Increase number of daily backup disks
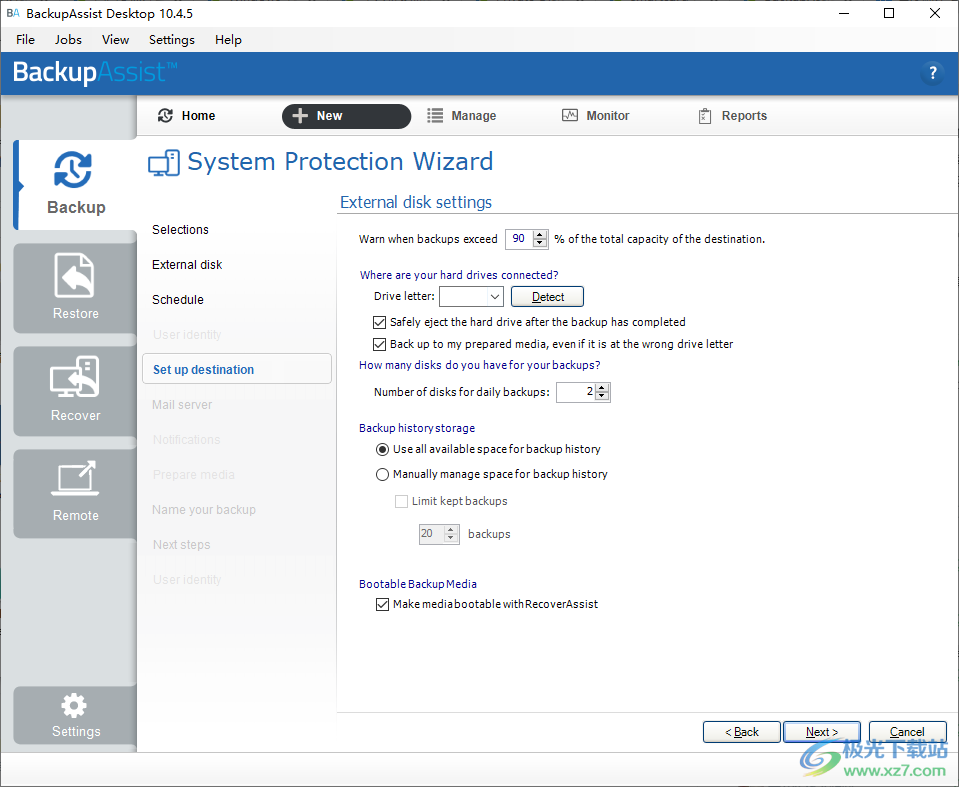This screenshot has height=787, width=959. (x=602, y=388)
